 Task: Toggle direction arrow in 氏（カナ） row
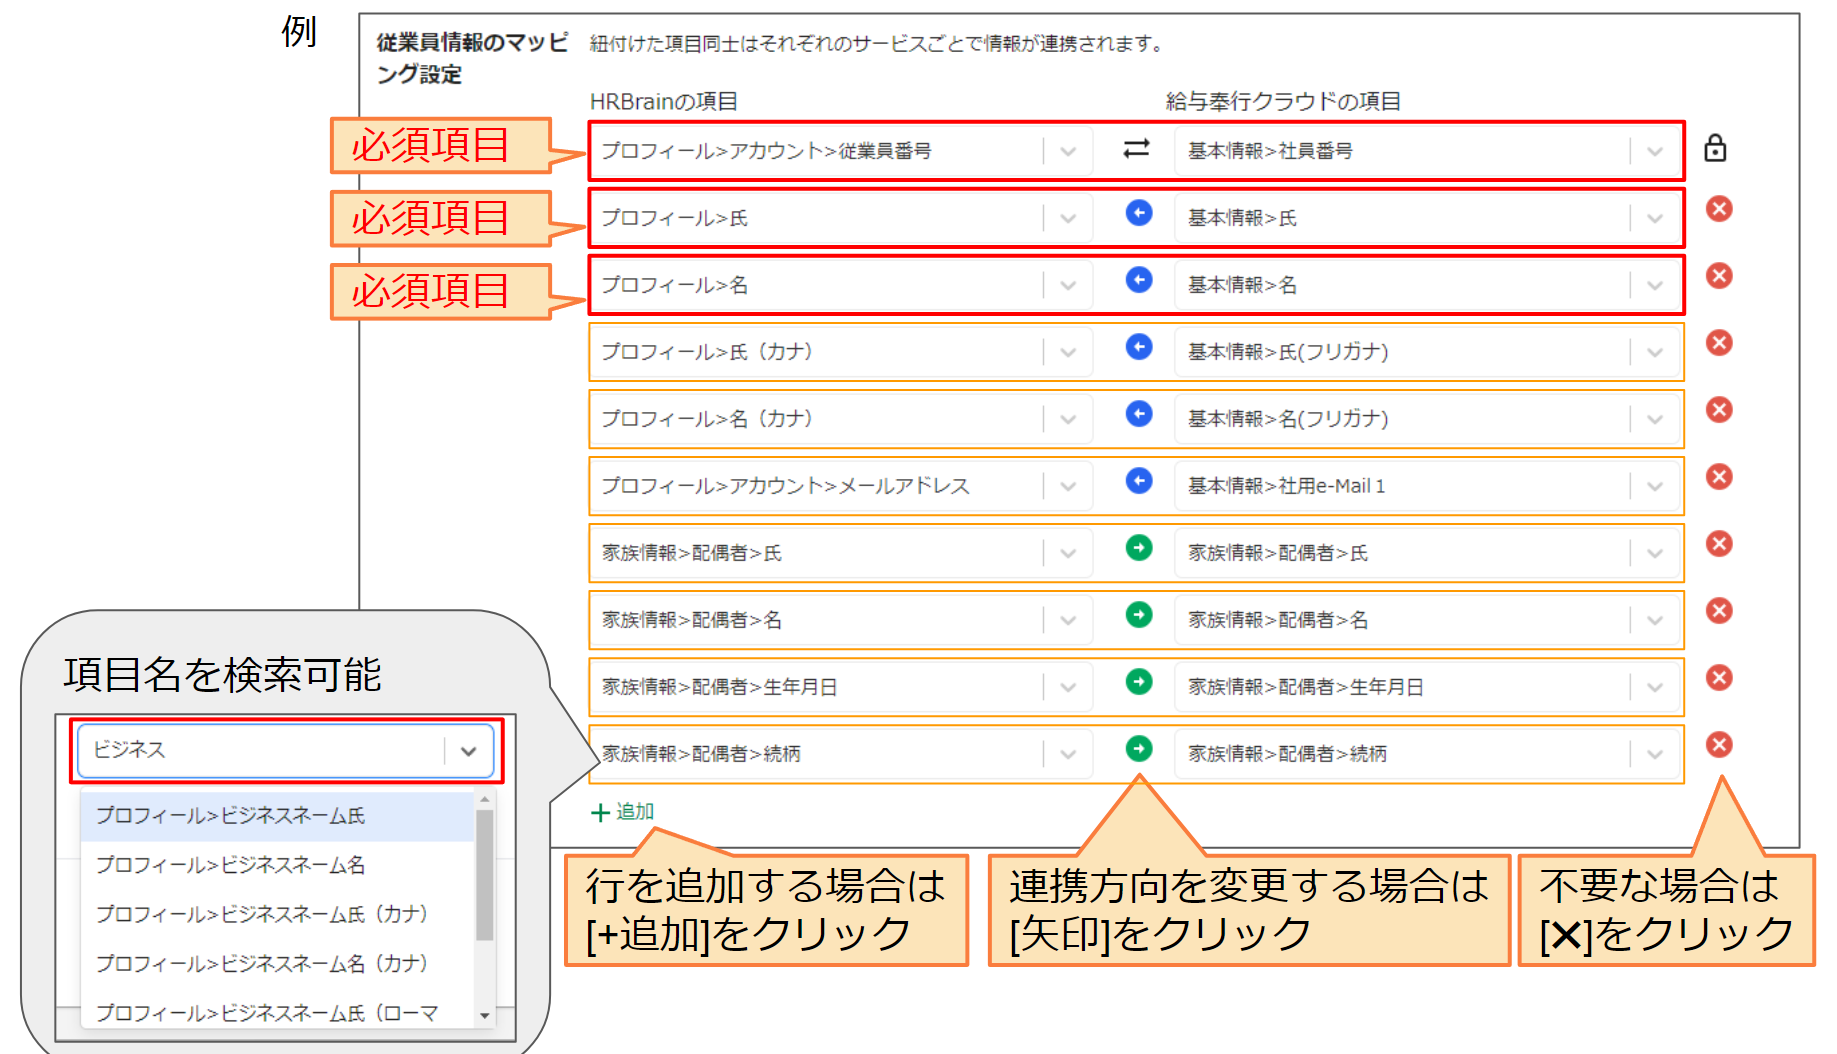(1139, 347)
